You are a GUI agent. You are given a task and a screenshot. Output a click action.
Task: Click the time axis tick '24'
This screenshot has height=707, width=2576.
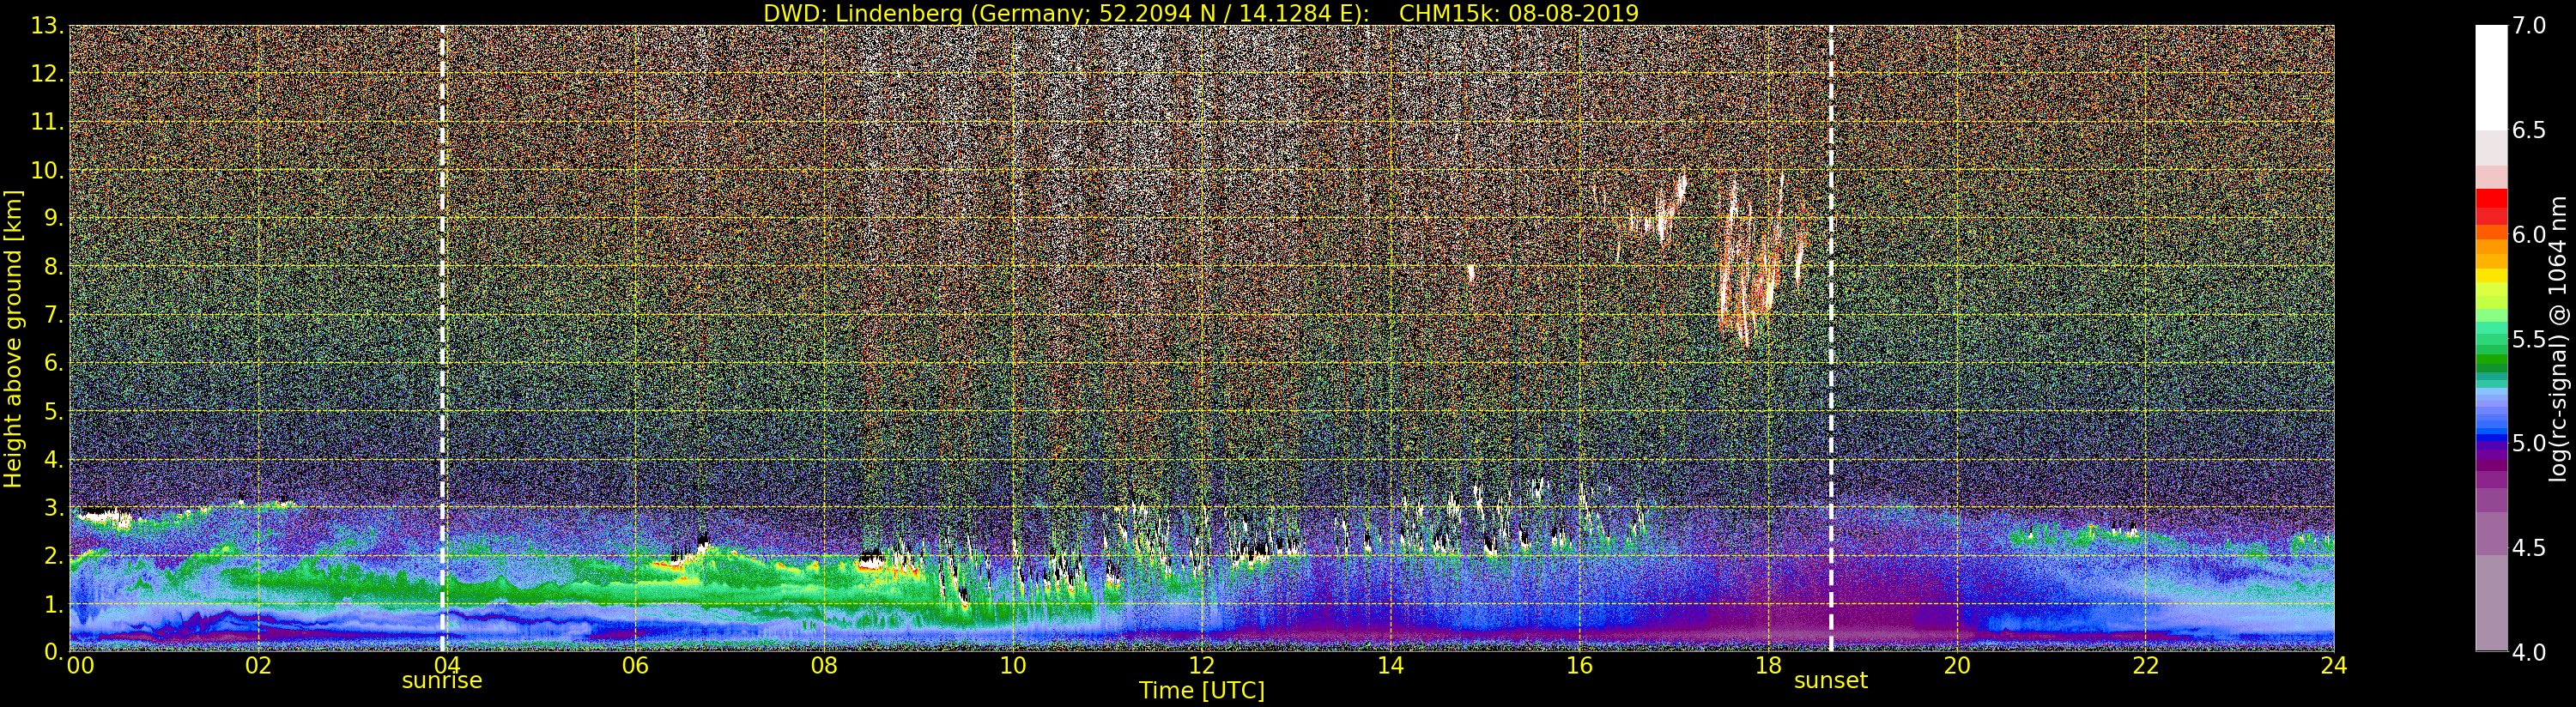[2334, 666]
